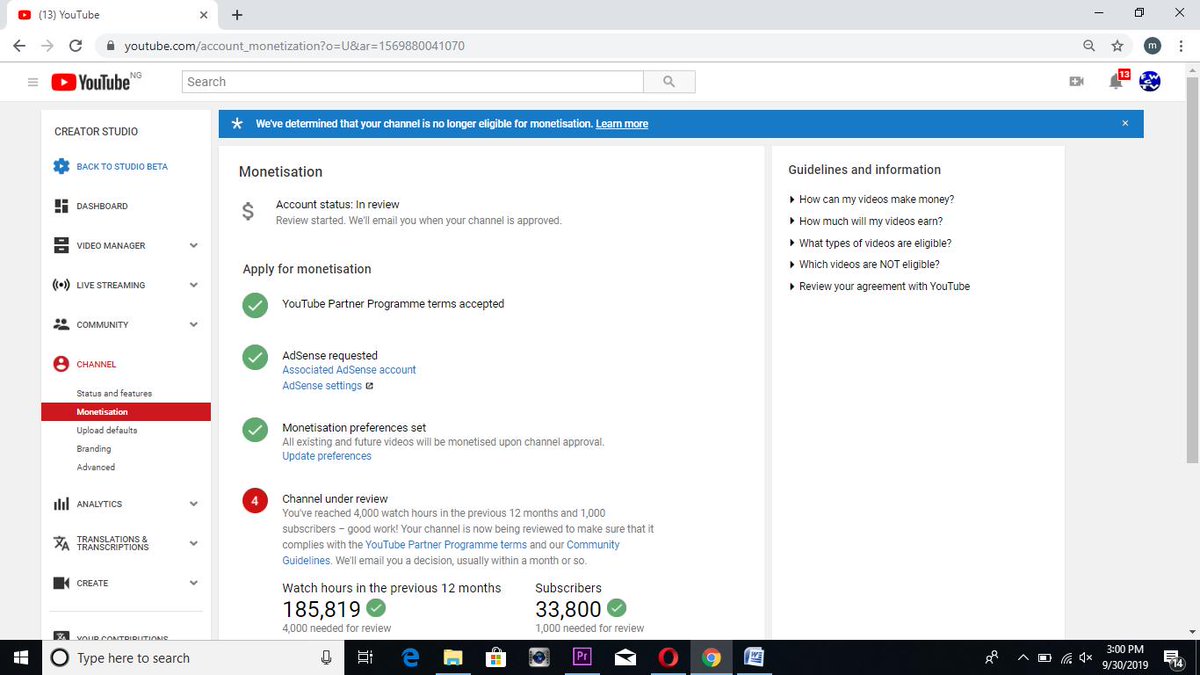Select the Monetisation menu item
The image size is (1200, 675).
[x=126, y=411]
